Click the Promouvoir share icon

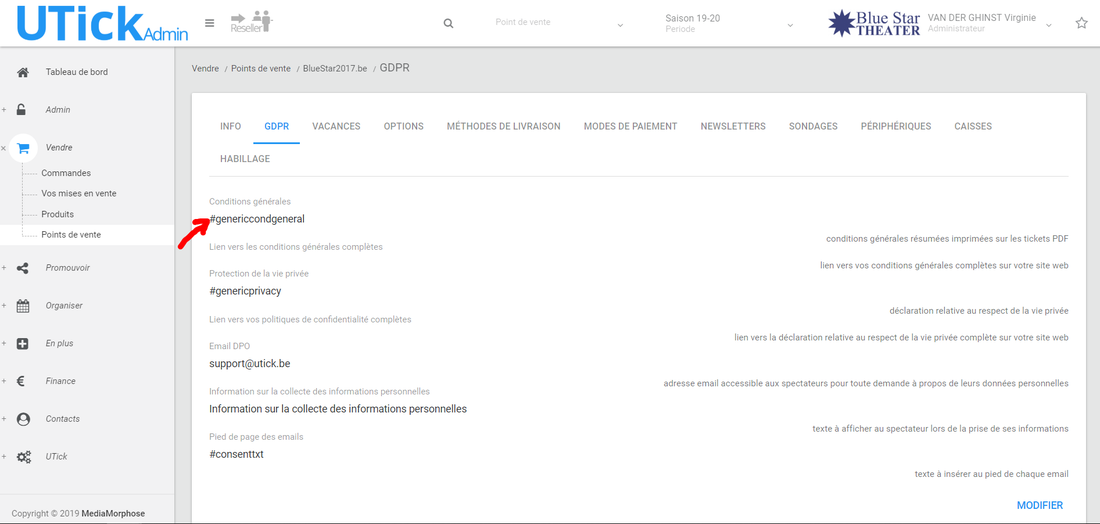pyautogui.click(x=23, y=268)
